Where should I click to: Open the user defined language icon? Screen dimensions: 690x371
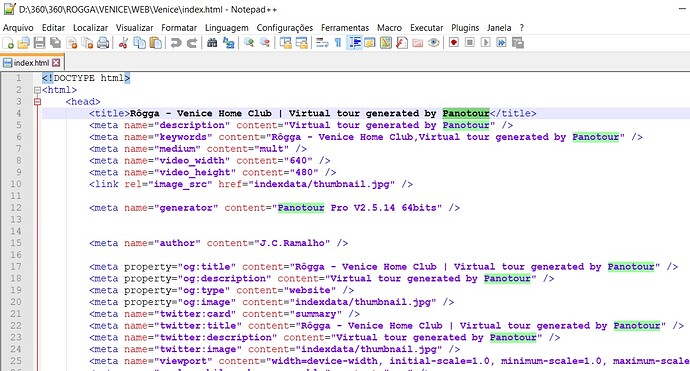click(x=370, y=43)
